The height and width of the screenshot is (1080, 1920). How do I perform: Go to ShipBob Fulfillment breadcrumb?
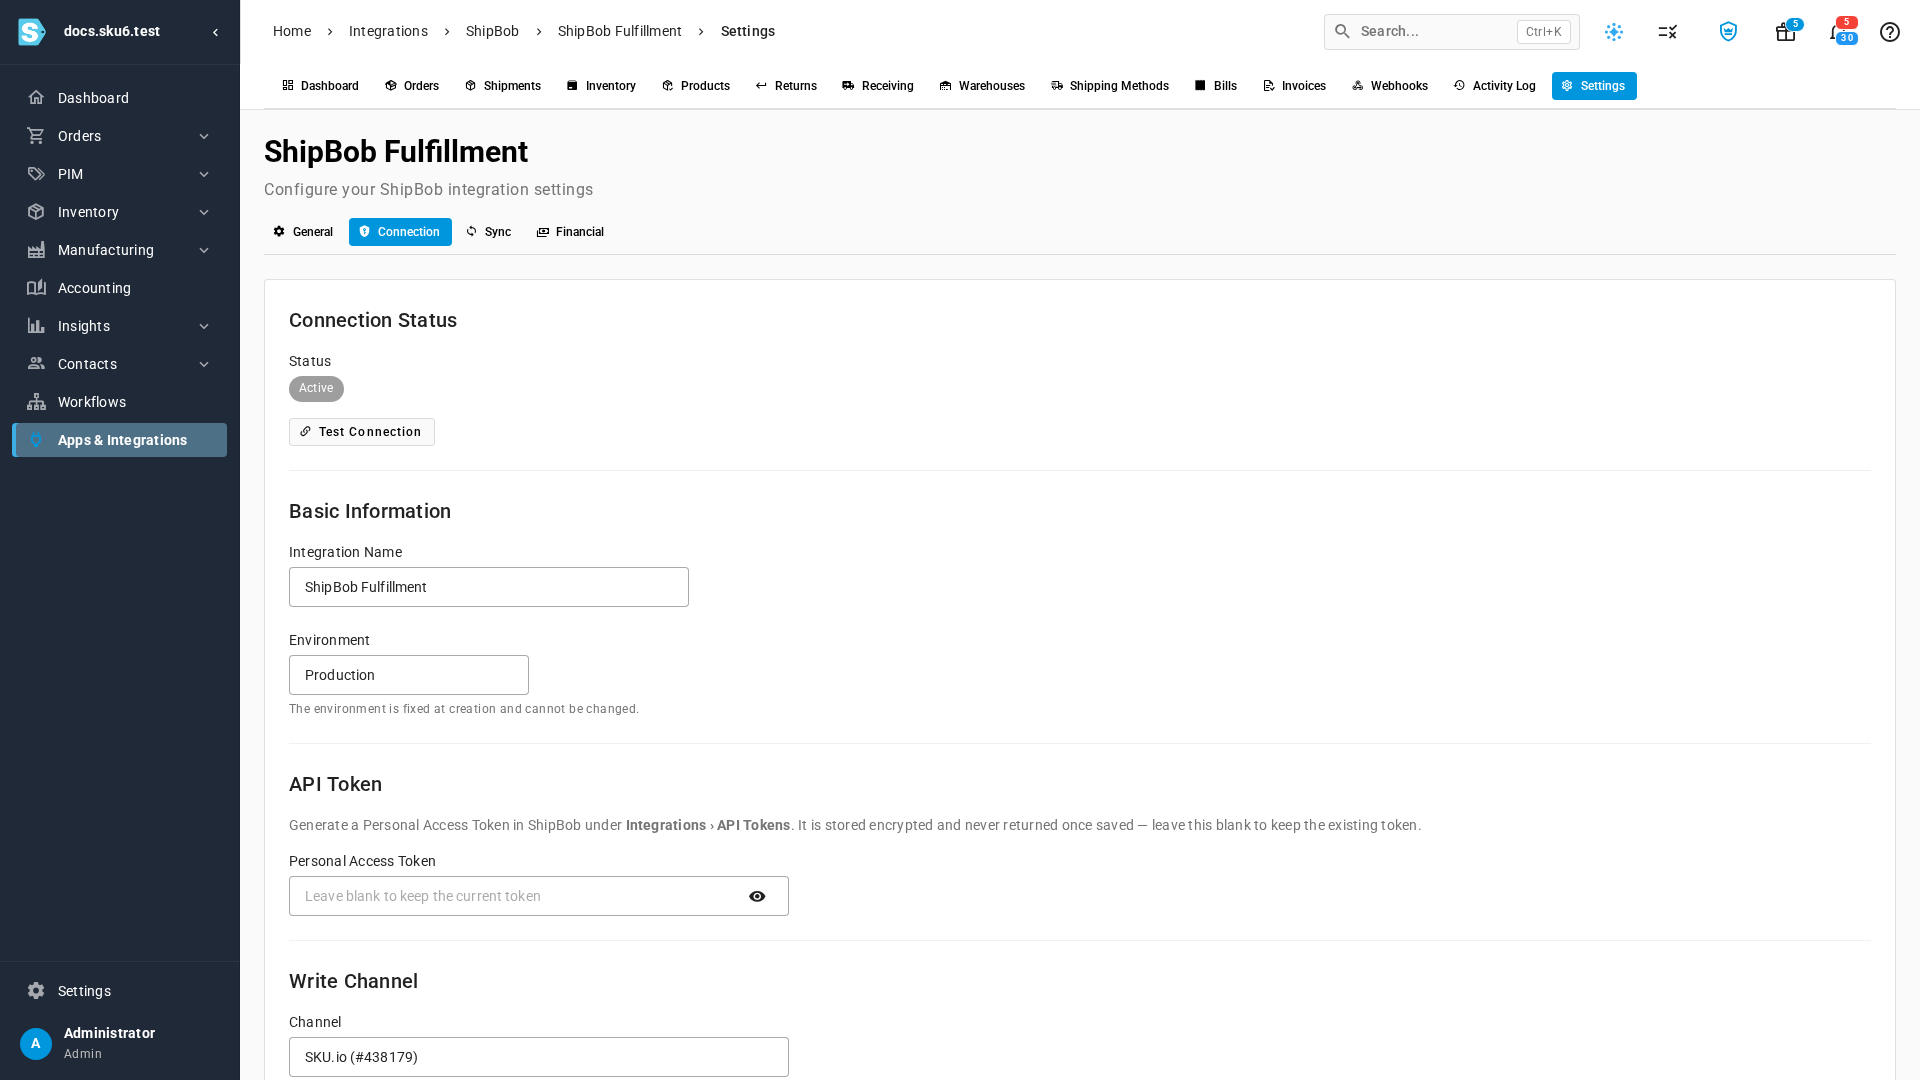(x=620, y=32)
